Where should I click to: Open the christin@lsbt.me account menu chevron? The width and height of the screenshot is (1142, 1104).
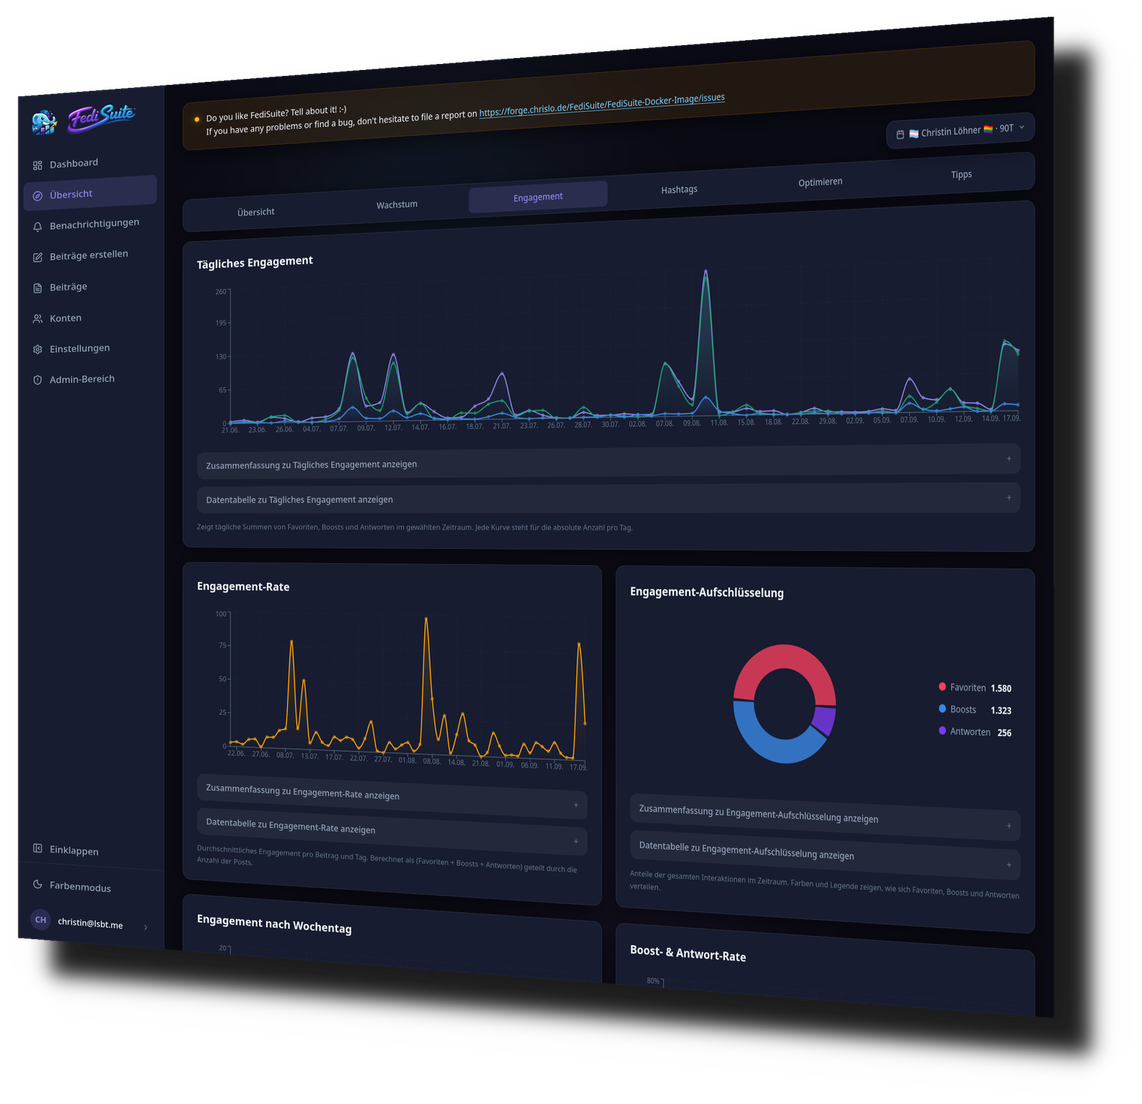pyautogui.click(x=146, y=927)
